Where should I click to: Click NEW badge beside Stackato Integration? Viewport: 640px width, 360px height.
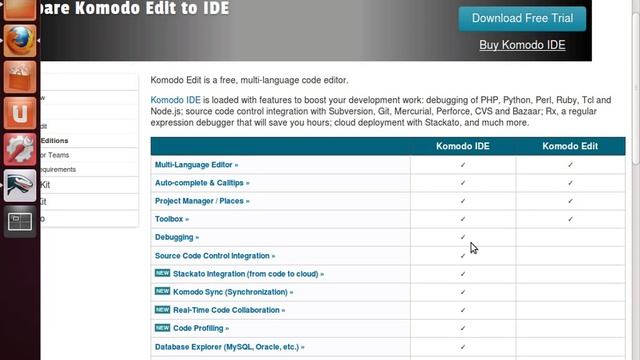point(162,273)
